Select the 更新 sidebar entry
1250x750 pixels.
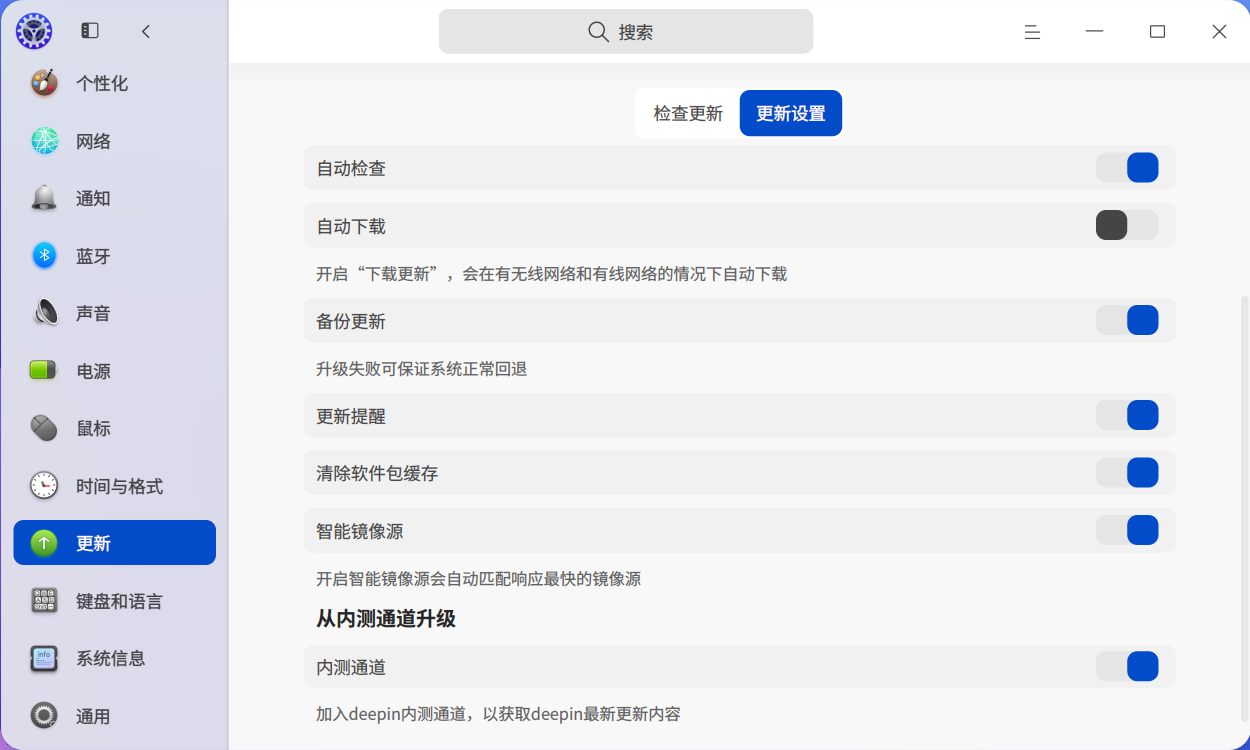115,543
